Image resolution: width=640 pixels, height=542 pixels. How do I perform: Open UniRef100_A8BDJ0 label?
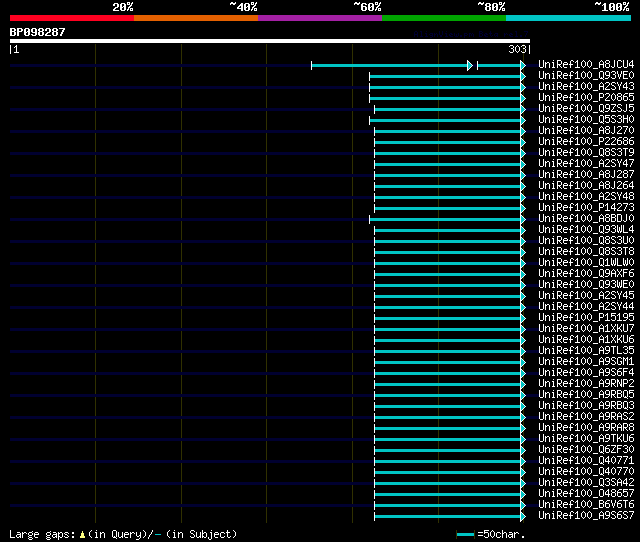586,219
